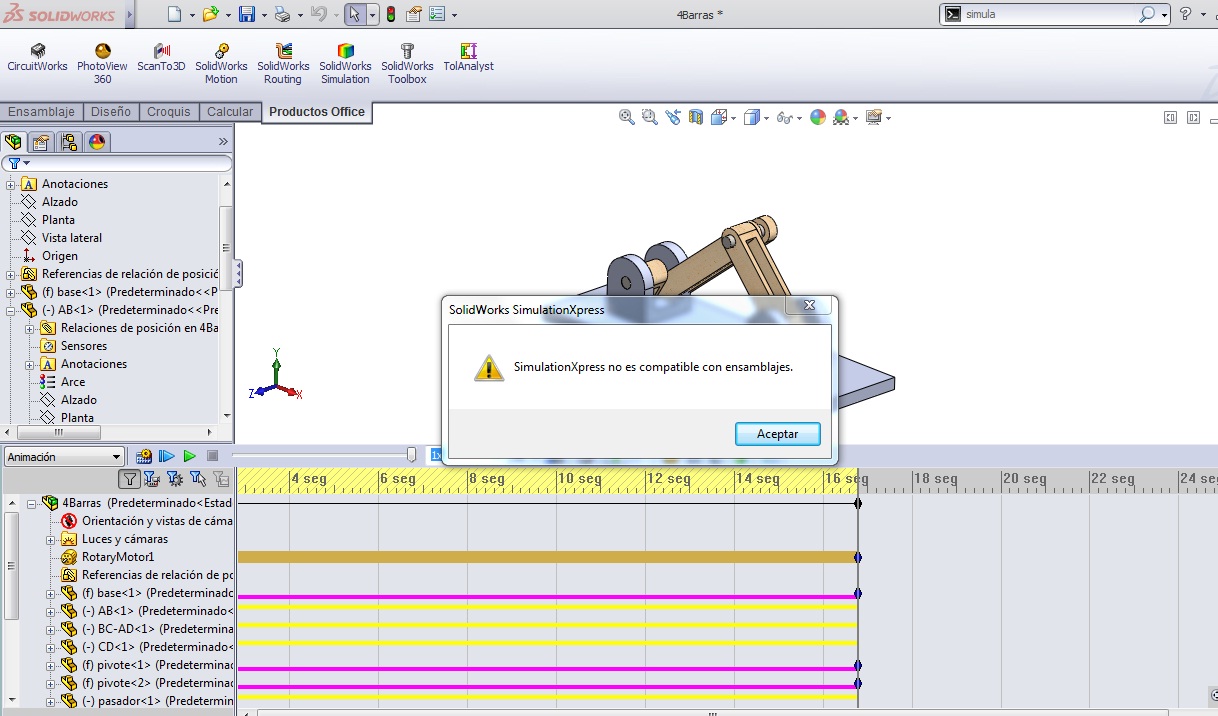Image resolution: width=1218 pixels, height=716 pixels.
Task: Calculate the motion study
Action: click(167, 456)
